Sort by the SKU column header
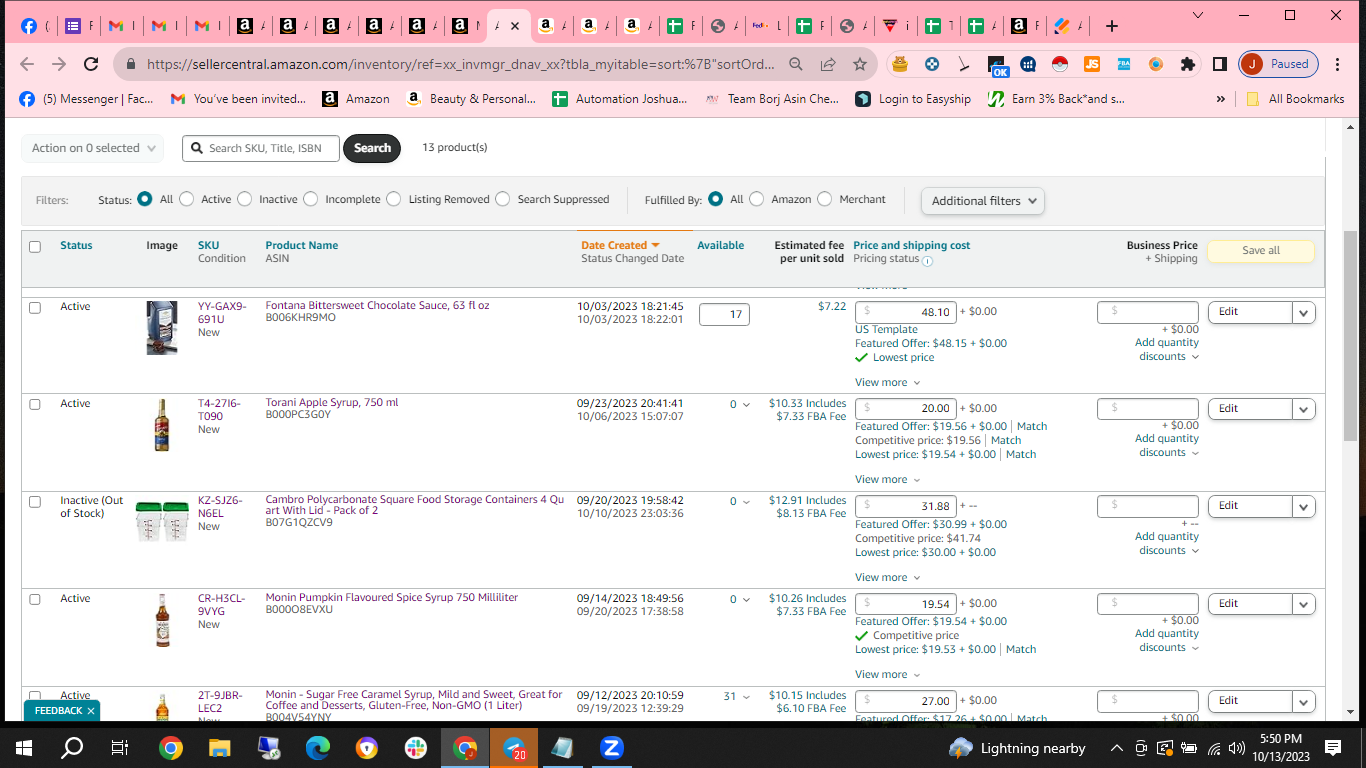This screenshot has width=1366, height=768. point(208,245)
